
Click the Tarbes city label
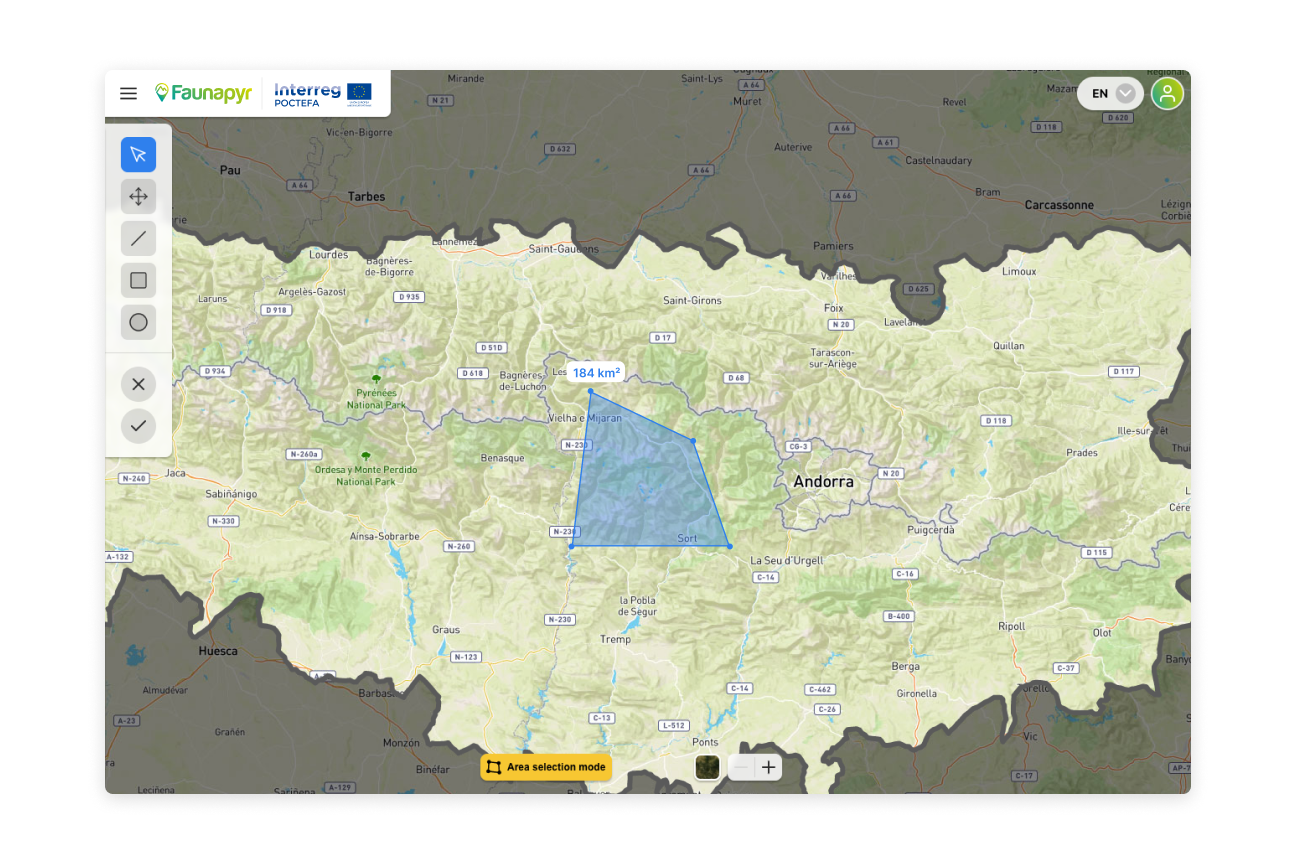click(366, 197)
